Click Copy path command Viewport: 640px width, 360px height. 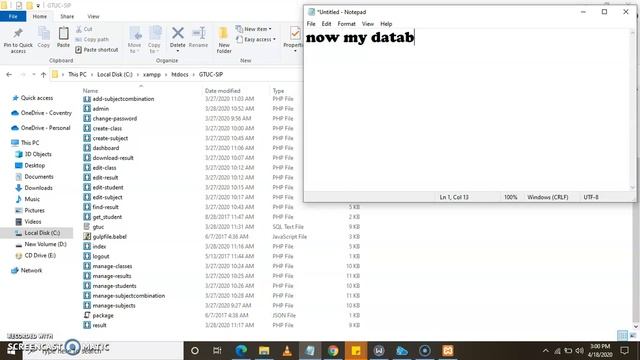pyautogui.click(x=92, y=39)
